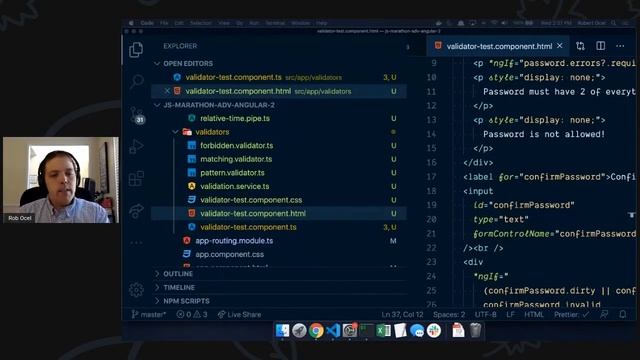
Task: Split the editor to the right
Action: coord(600,46)
